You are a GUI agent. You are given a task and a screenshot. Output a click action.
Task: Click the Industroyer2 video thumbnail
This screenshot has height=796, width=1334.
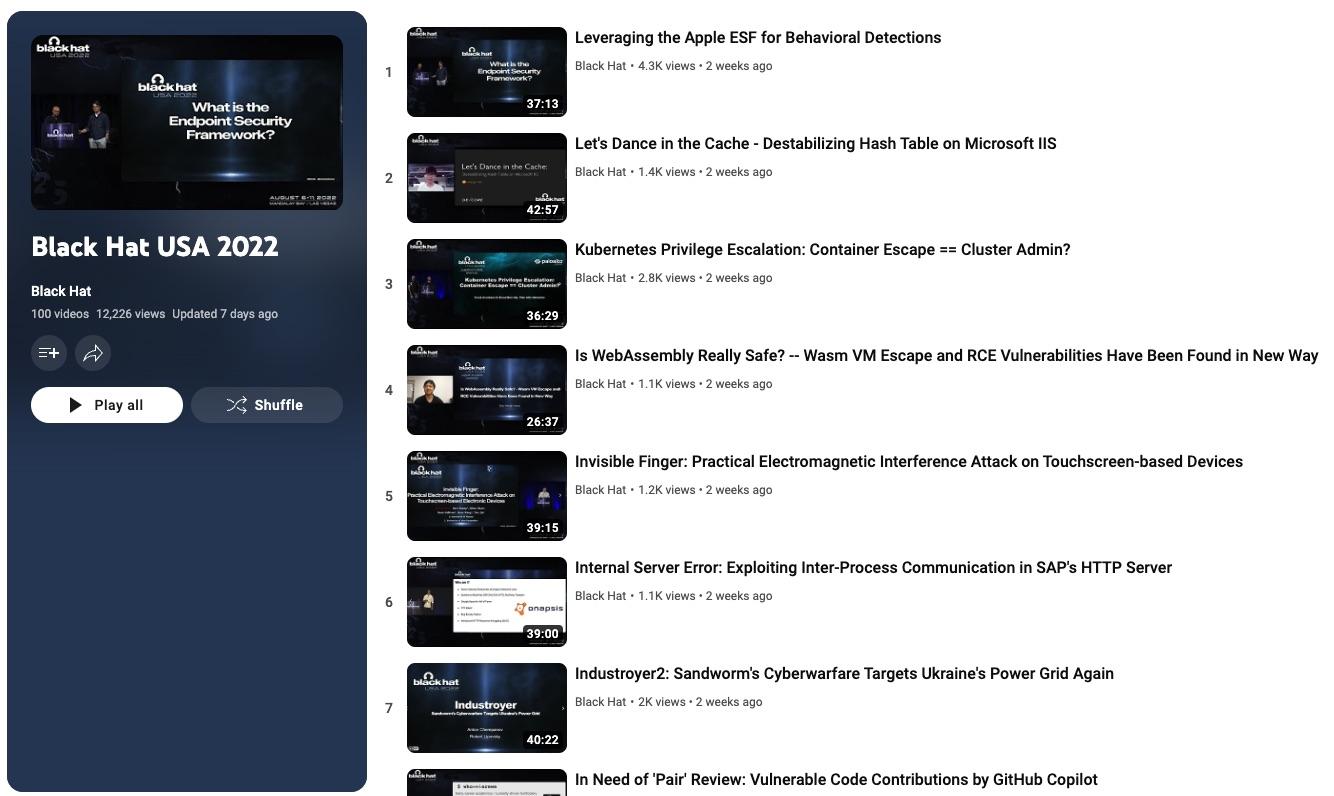tap(486, 708)
